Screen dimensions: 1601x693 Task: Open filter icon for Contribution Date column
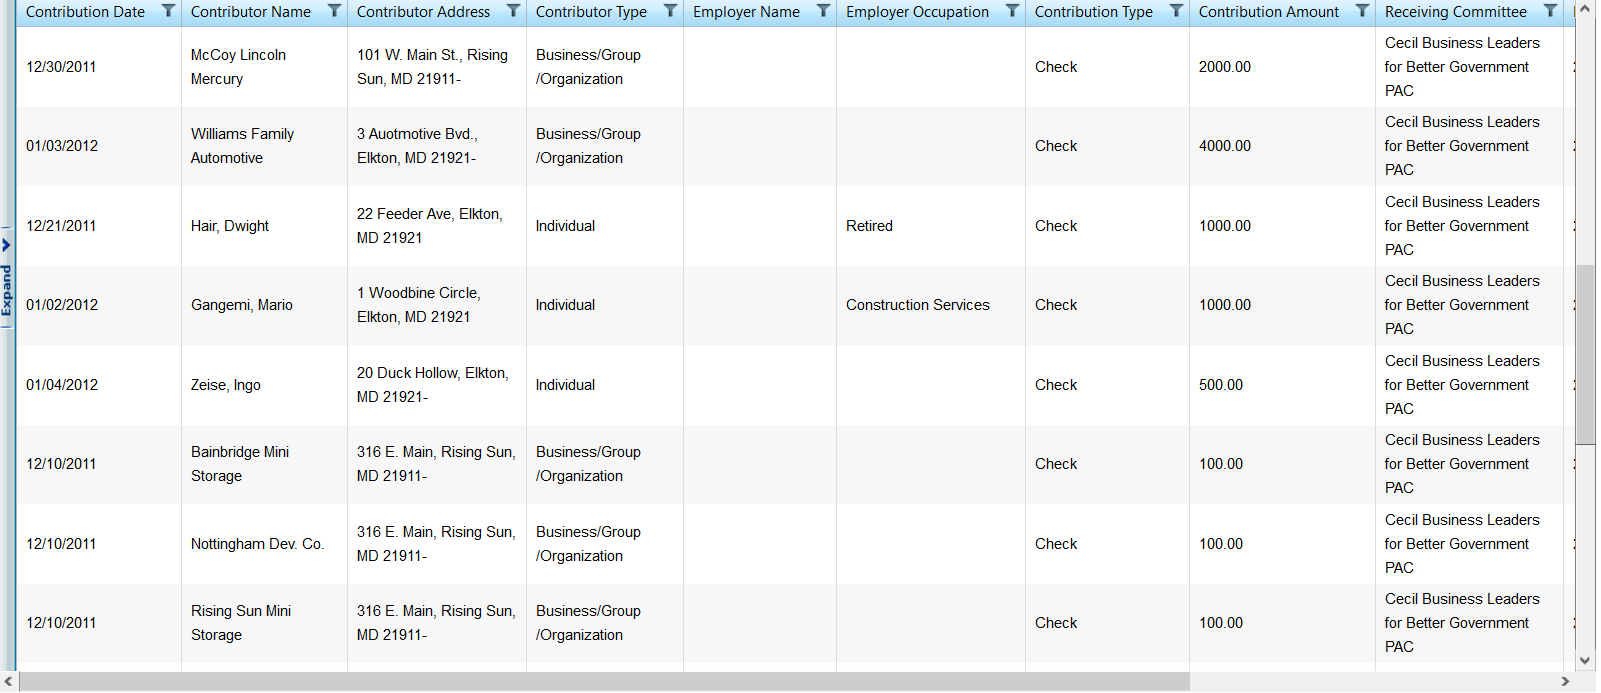168,11
